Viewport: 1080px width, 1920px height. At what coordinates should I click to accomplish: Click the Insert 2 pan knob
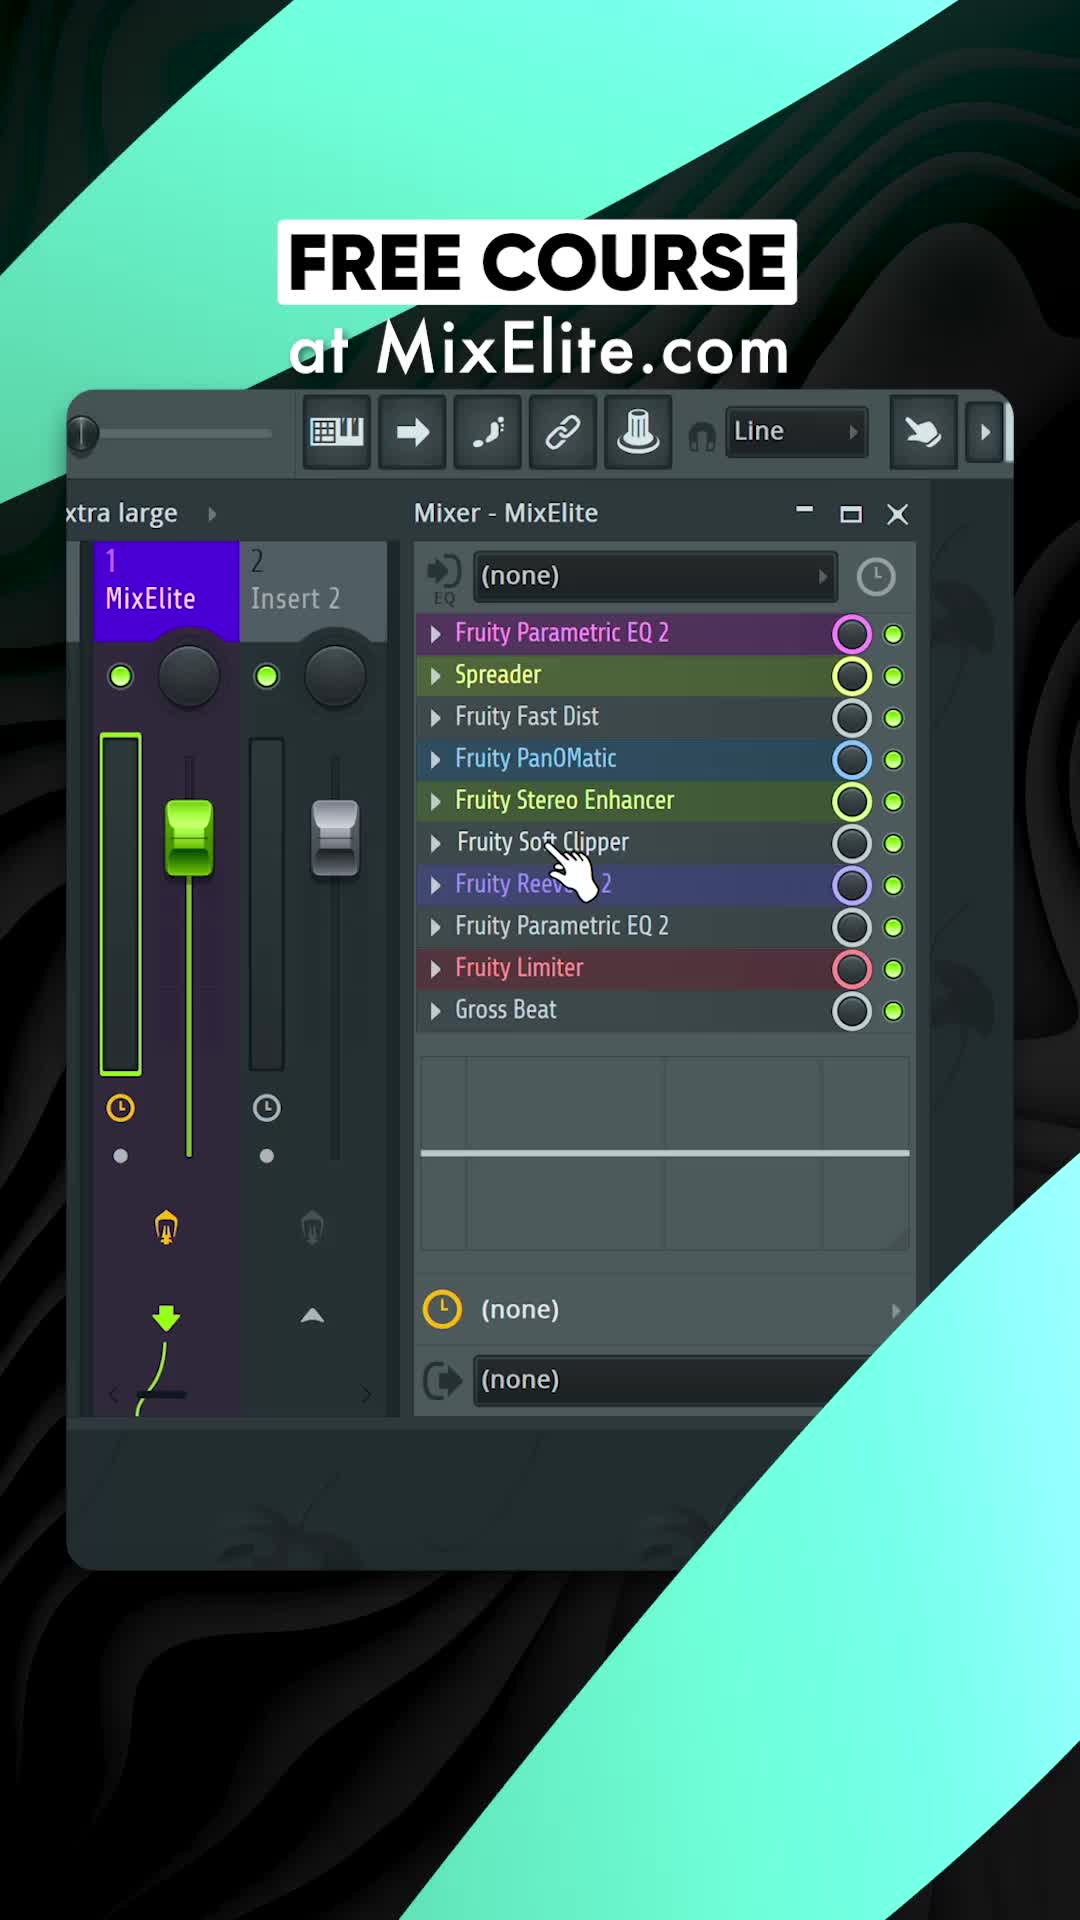(x=335, y=677)
